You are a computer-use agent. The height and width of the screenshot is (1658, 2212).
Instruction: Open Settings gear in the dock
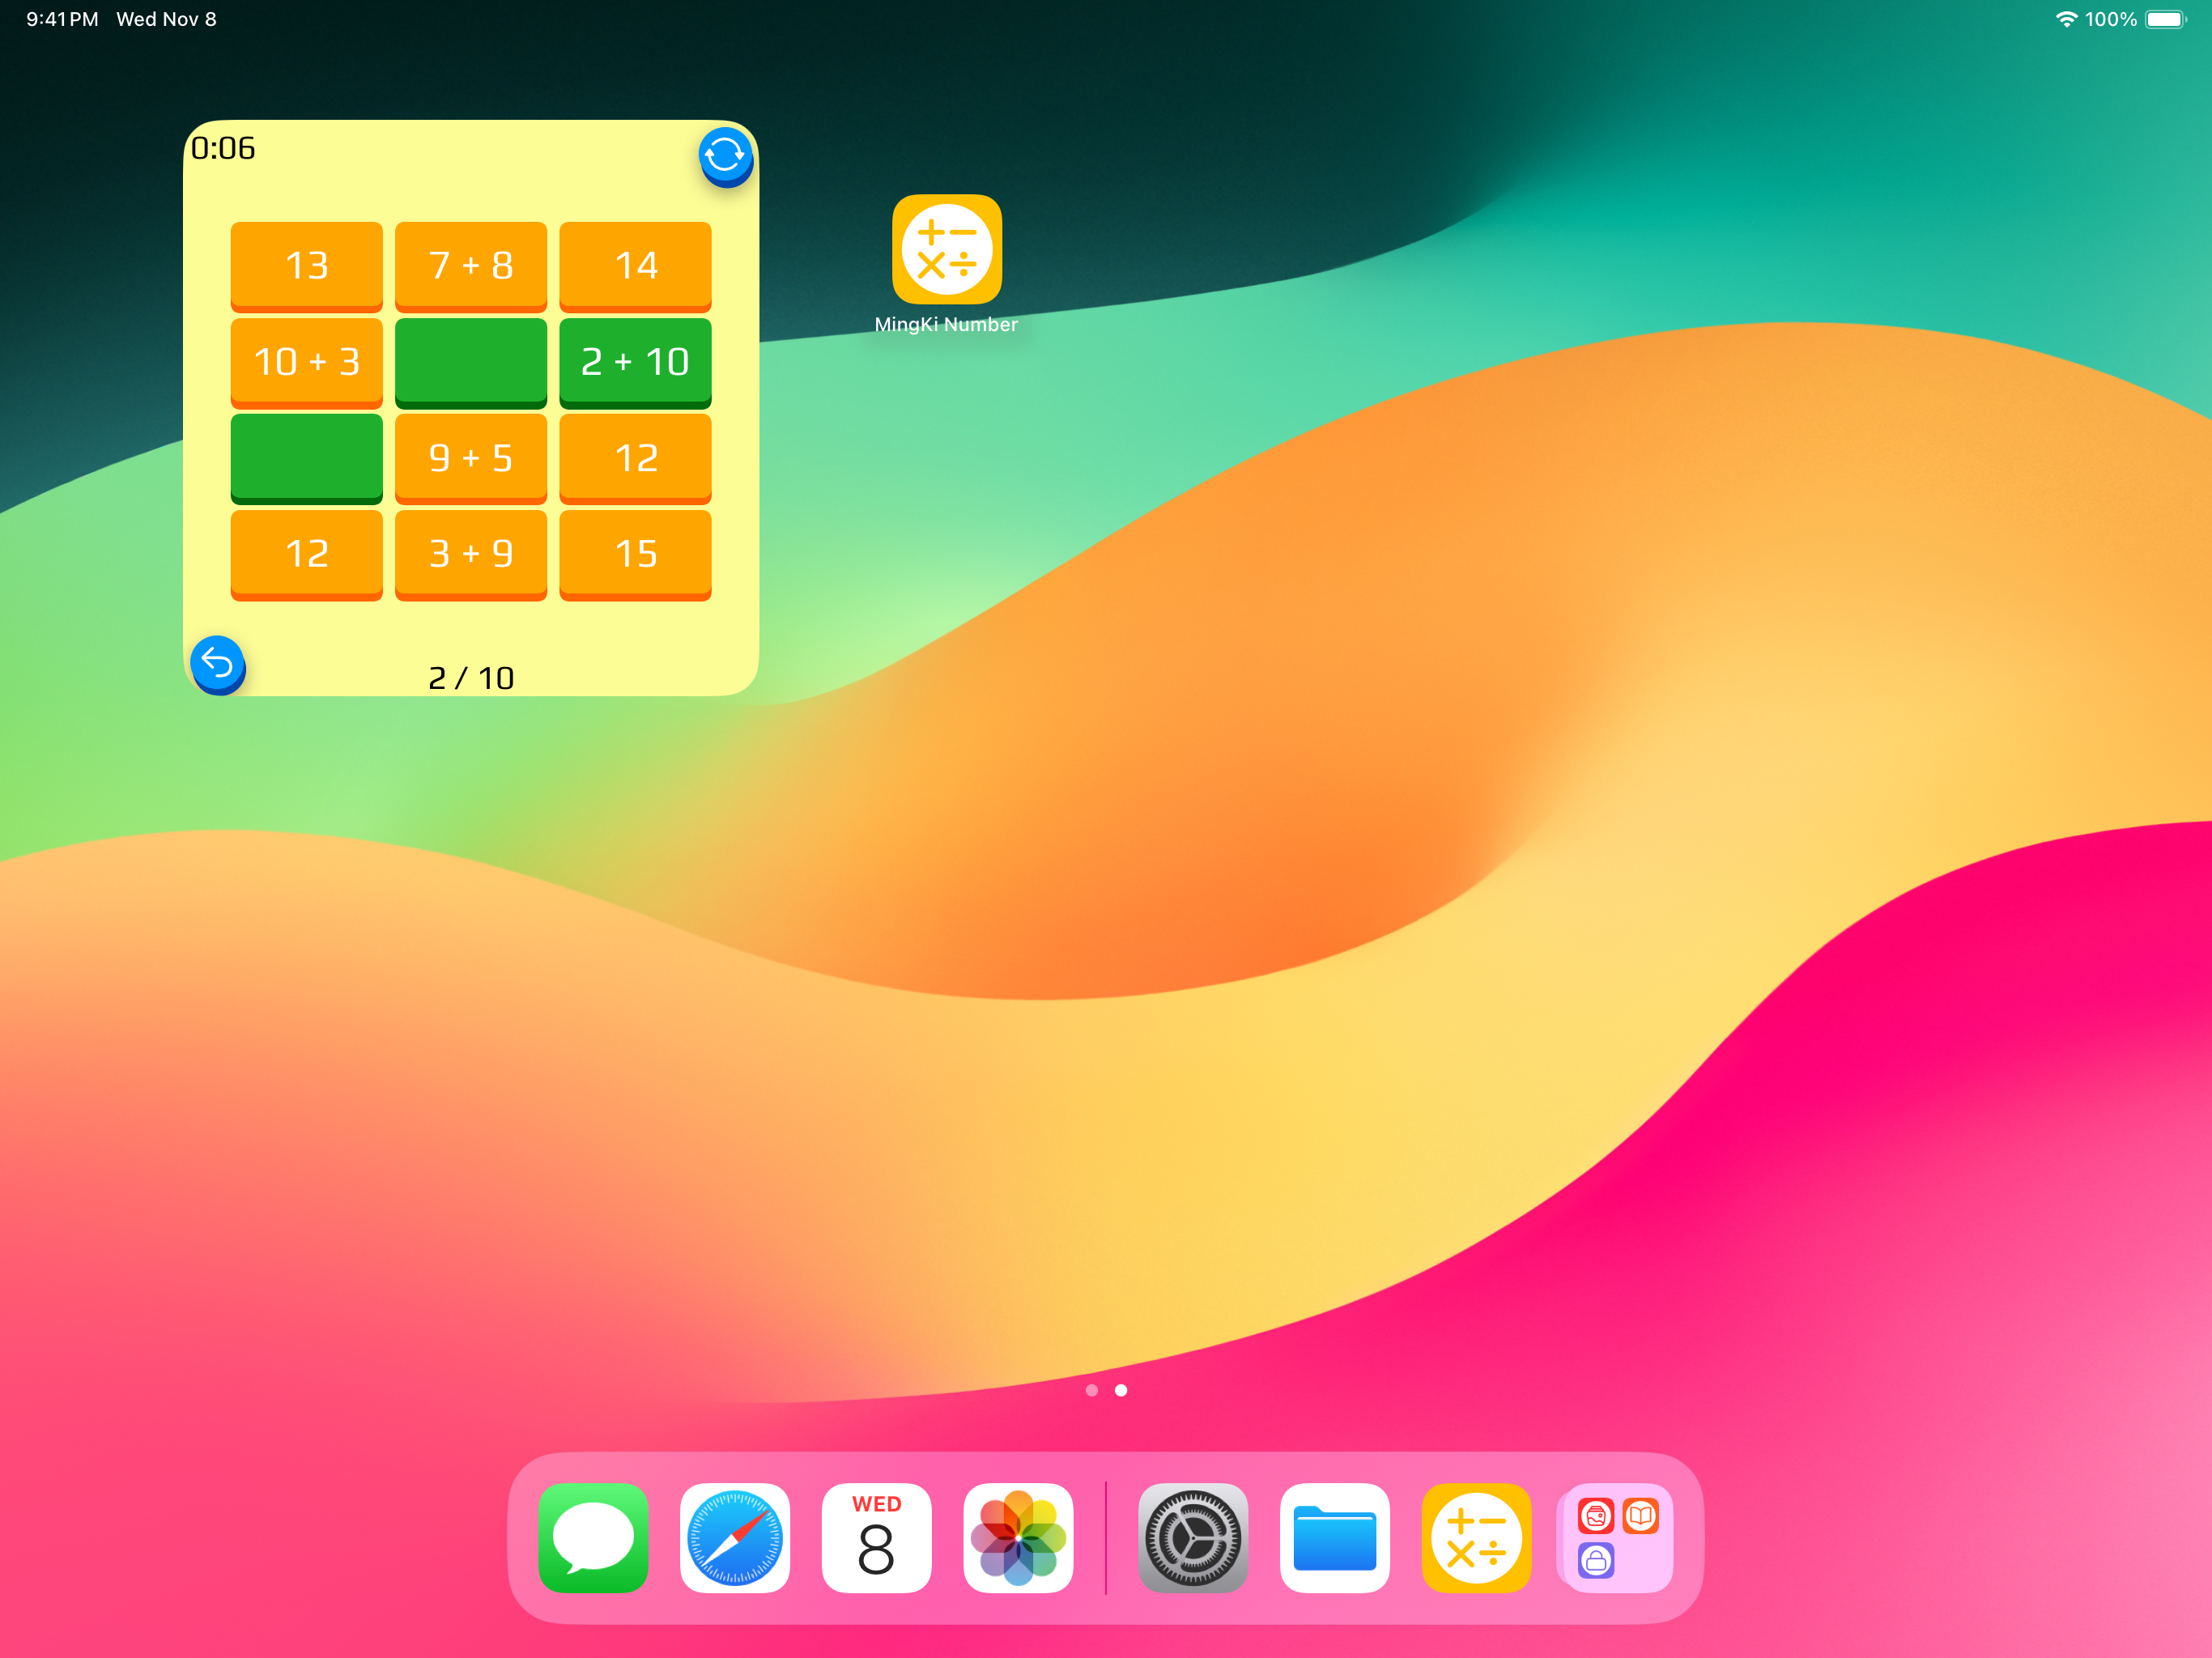(x=1192, y=1537)
